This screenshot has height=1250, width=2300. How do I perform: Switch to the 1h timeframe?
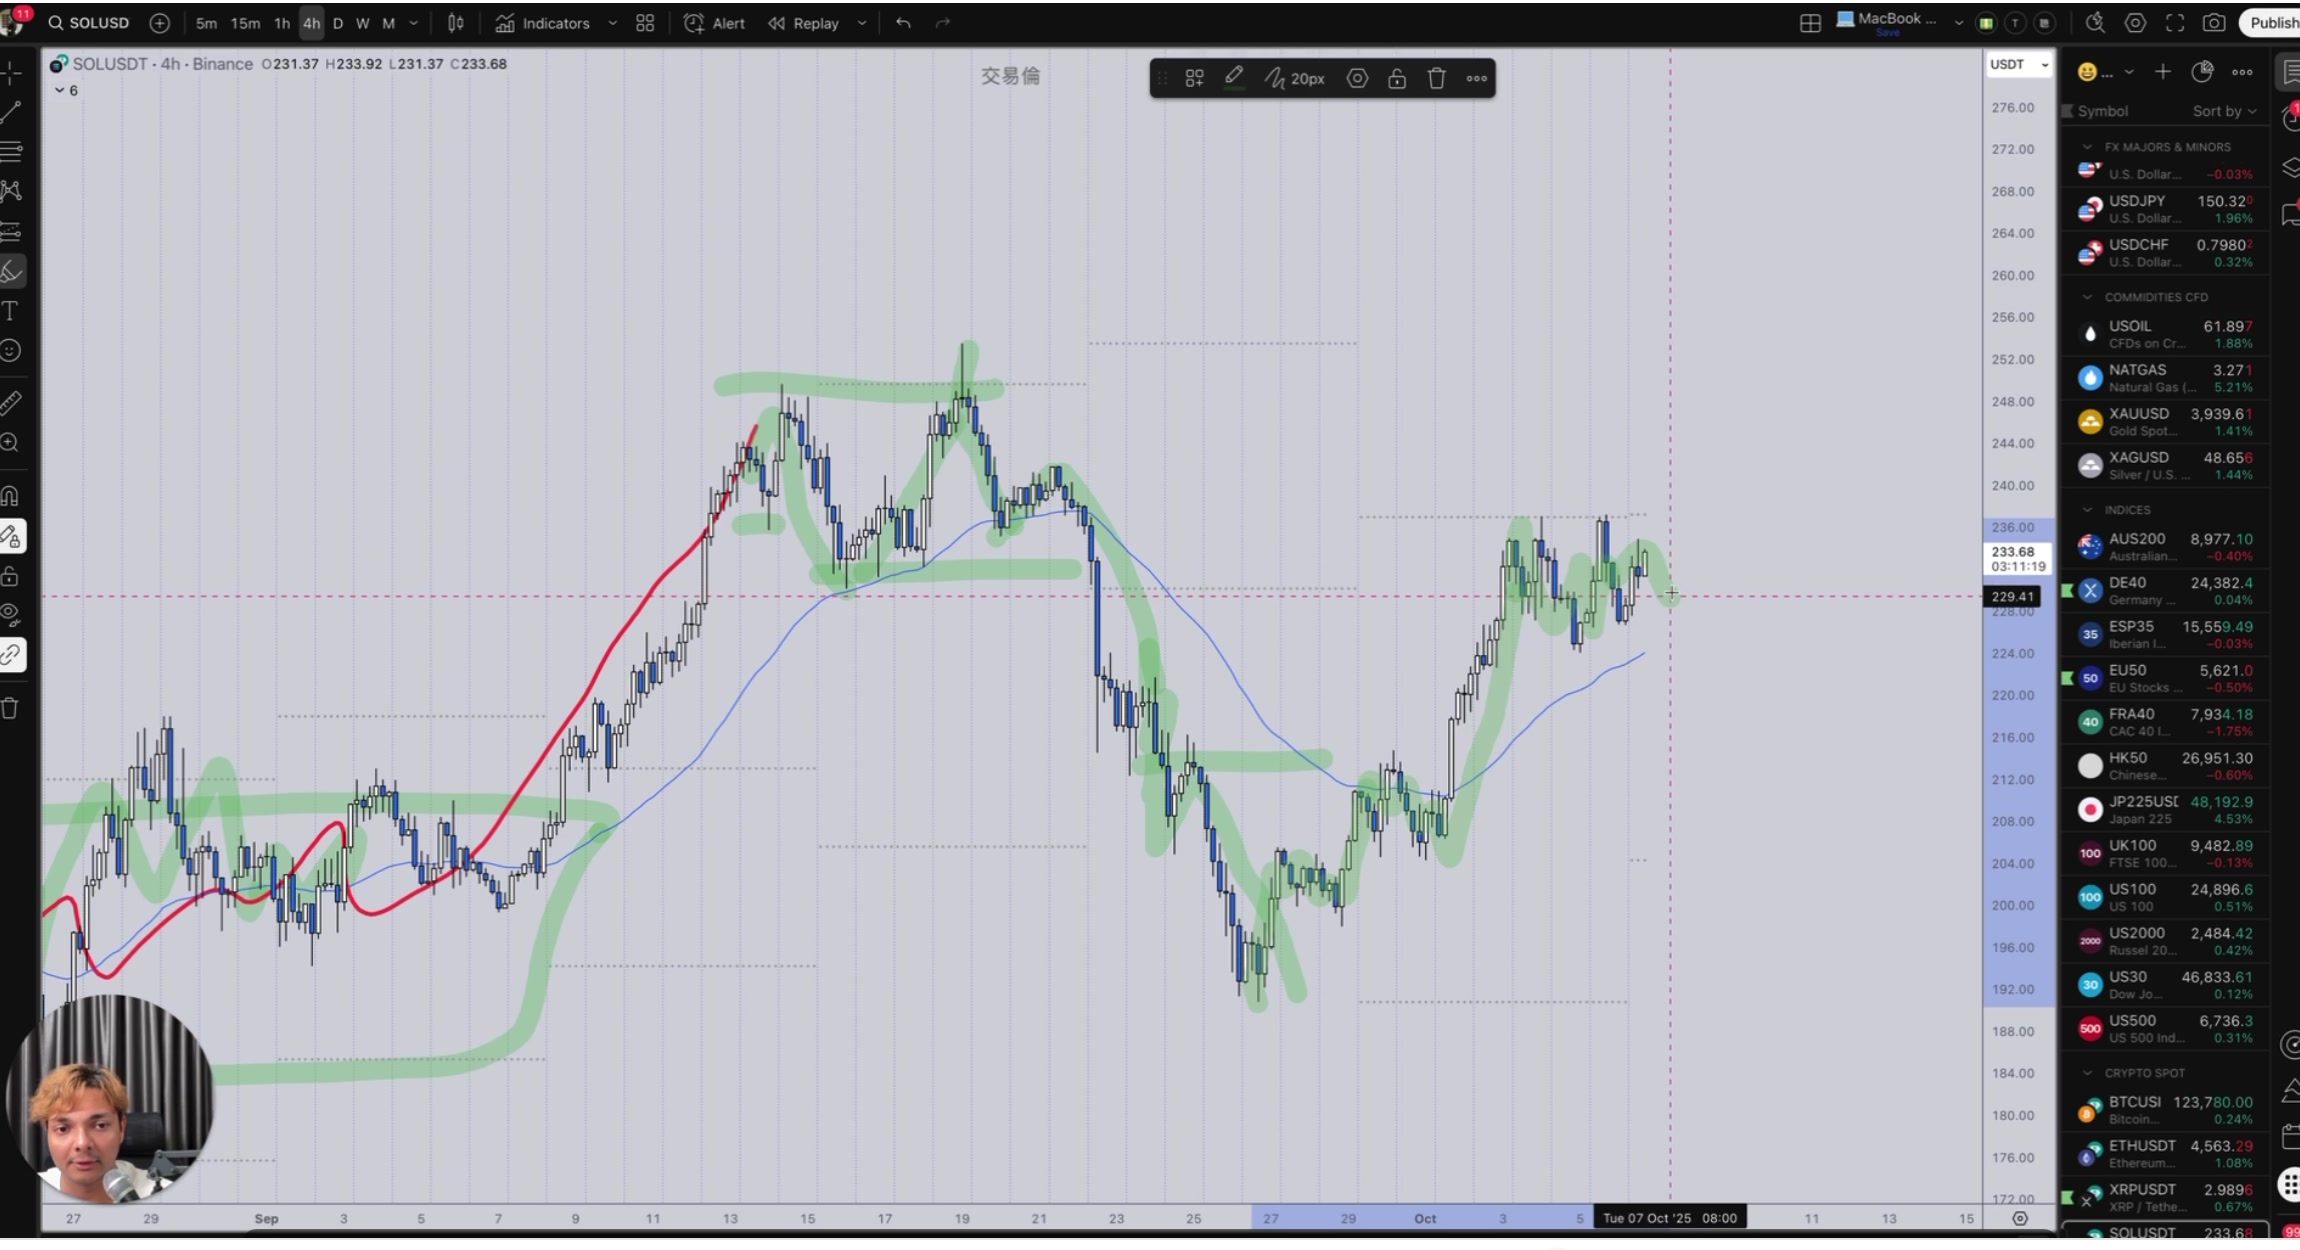282,23
